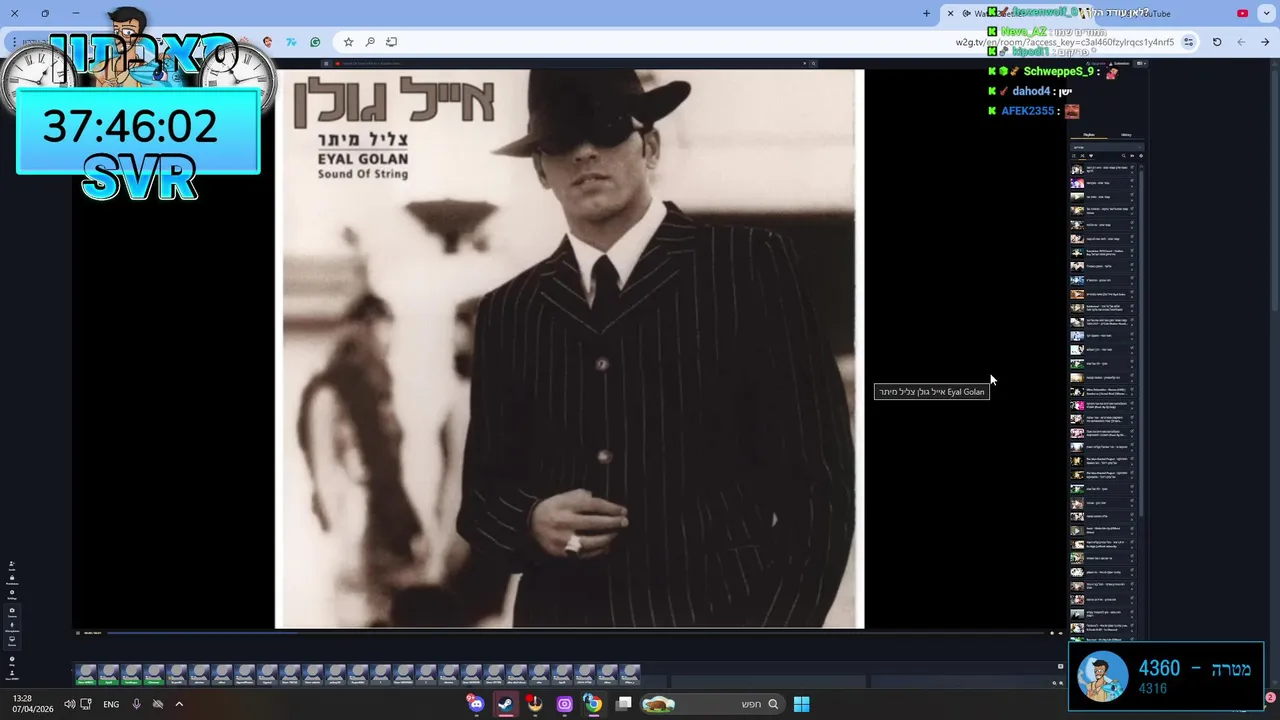The height and width of the screenshot is (720, 1280).
Task: Open the tab search dropdown chevron
Action: coord(1265,13)
